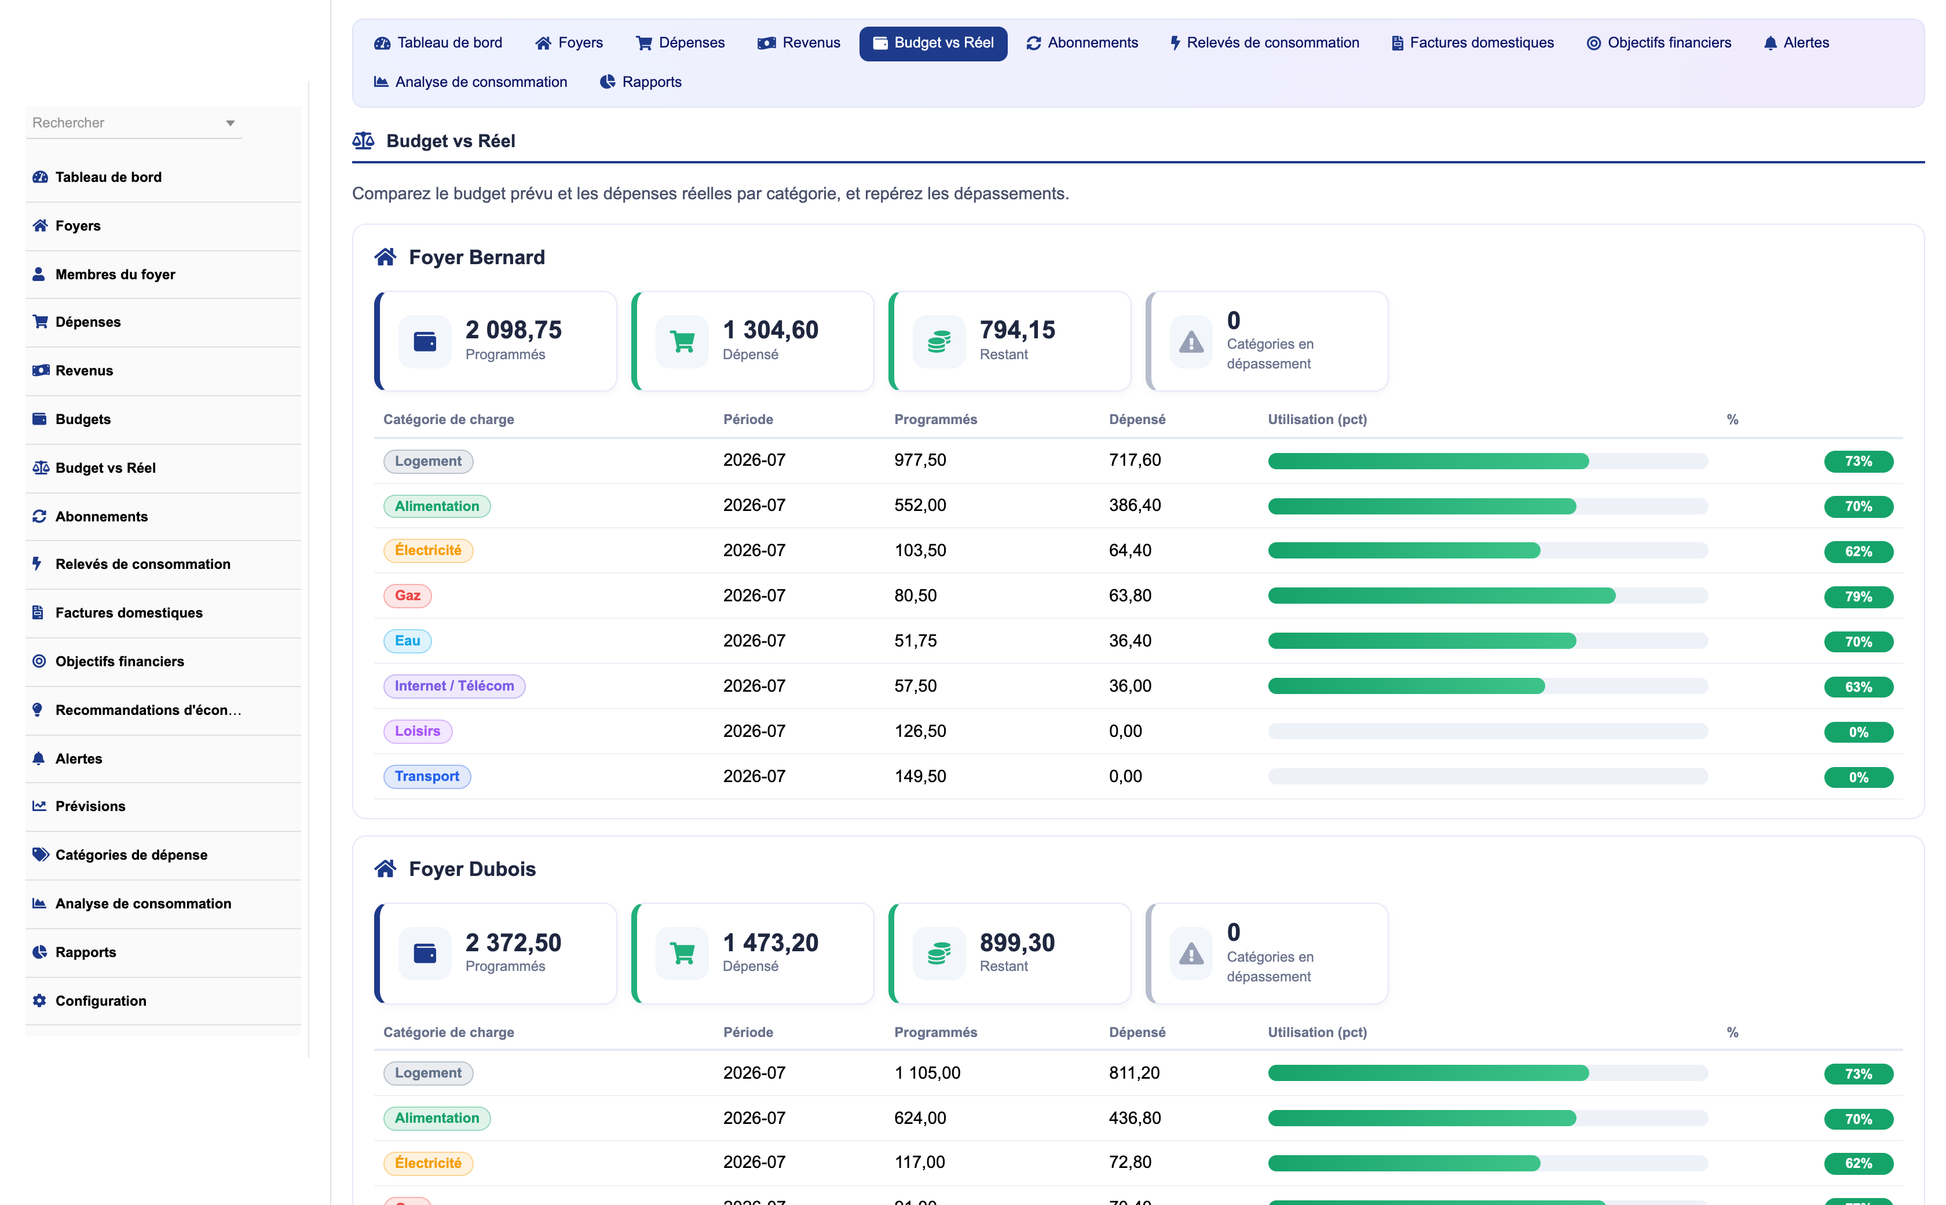Click the Alertes bell icon in sidebar
1946x1205 pixels.
click(39, 759)
